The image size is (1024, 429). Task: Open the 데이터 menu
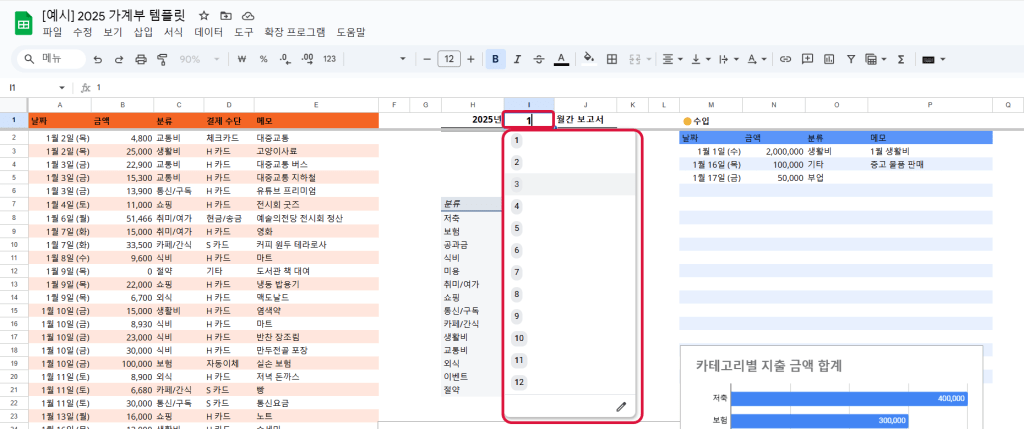208,32
